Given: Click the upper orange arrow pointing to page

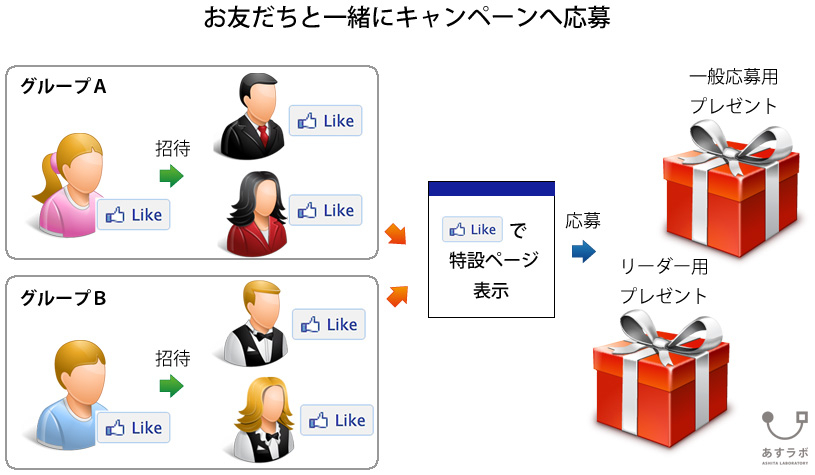Looking at the screenshot, I should 396,234.
